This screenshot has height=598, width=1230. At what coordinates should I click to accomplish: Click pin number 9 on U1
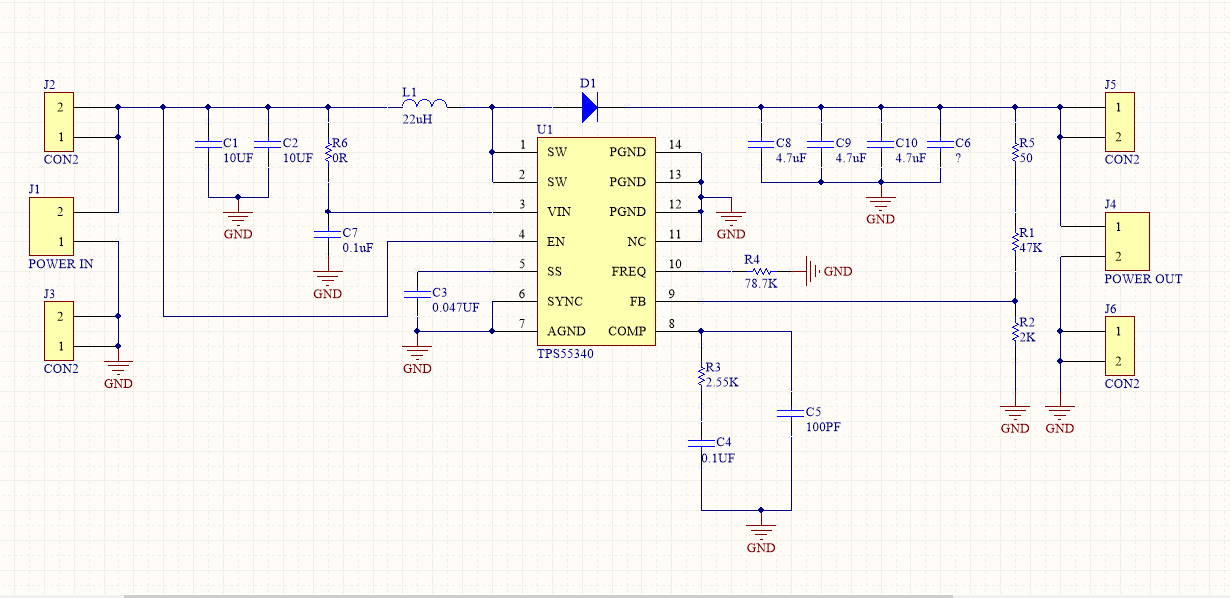671,295
